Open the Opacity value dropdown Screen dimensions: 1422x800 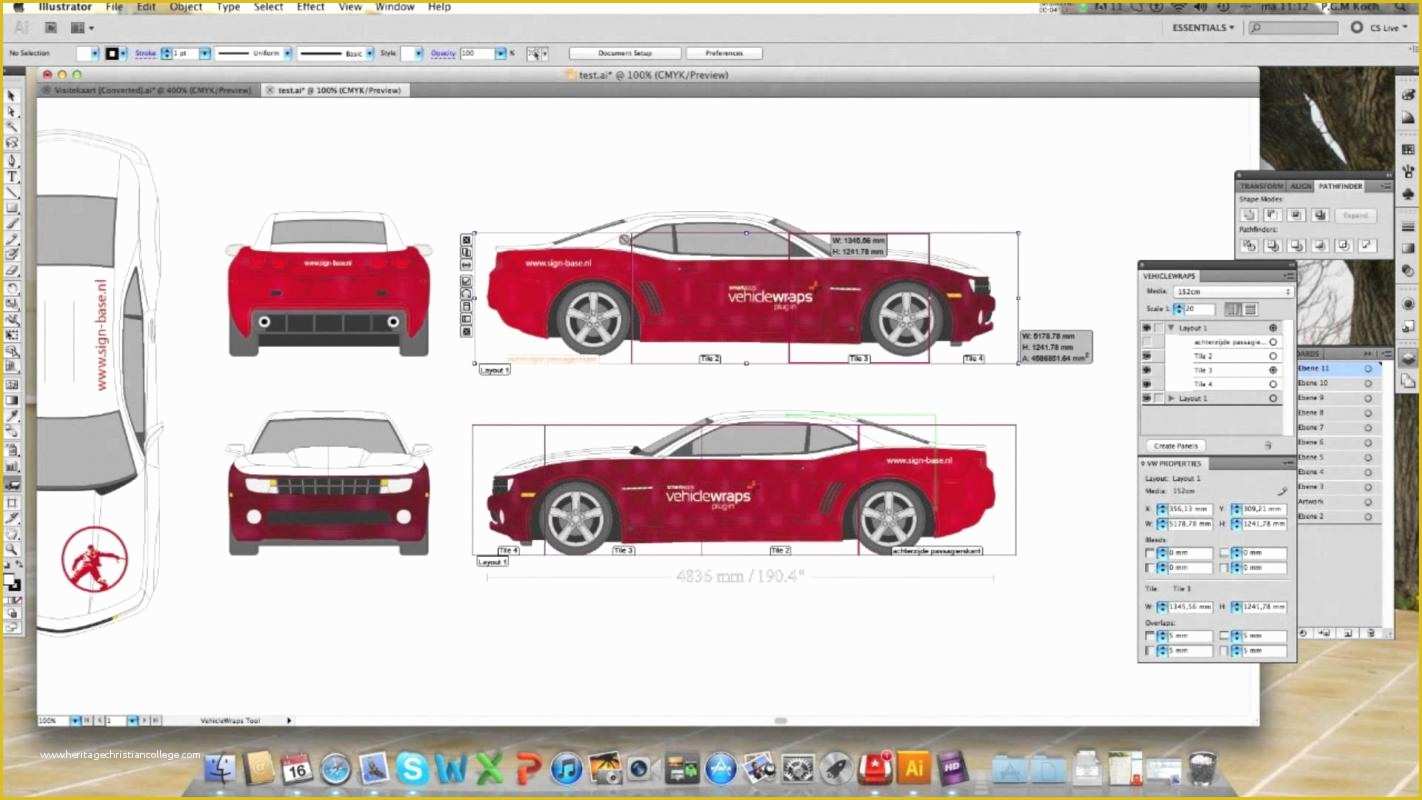point(501,53)
